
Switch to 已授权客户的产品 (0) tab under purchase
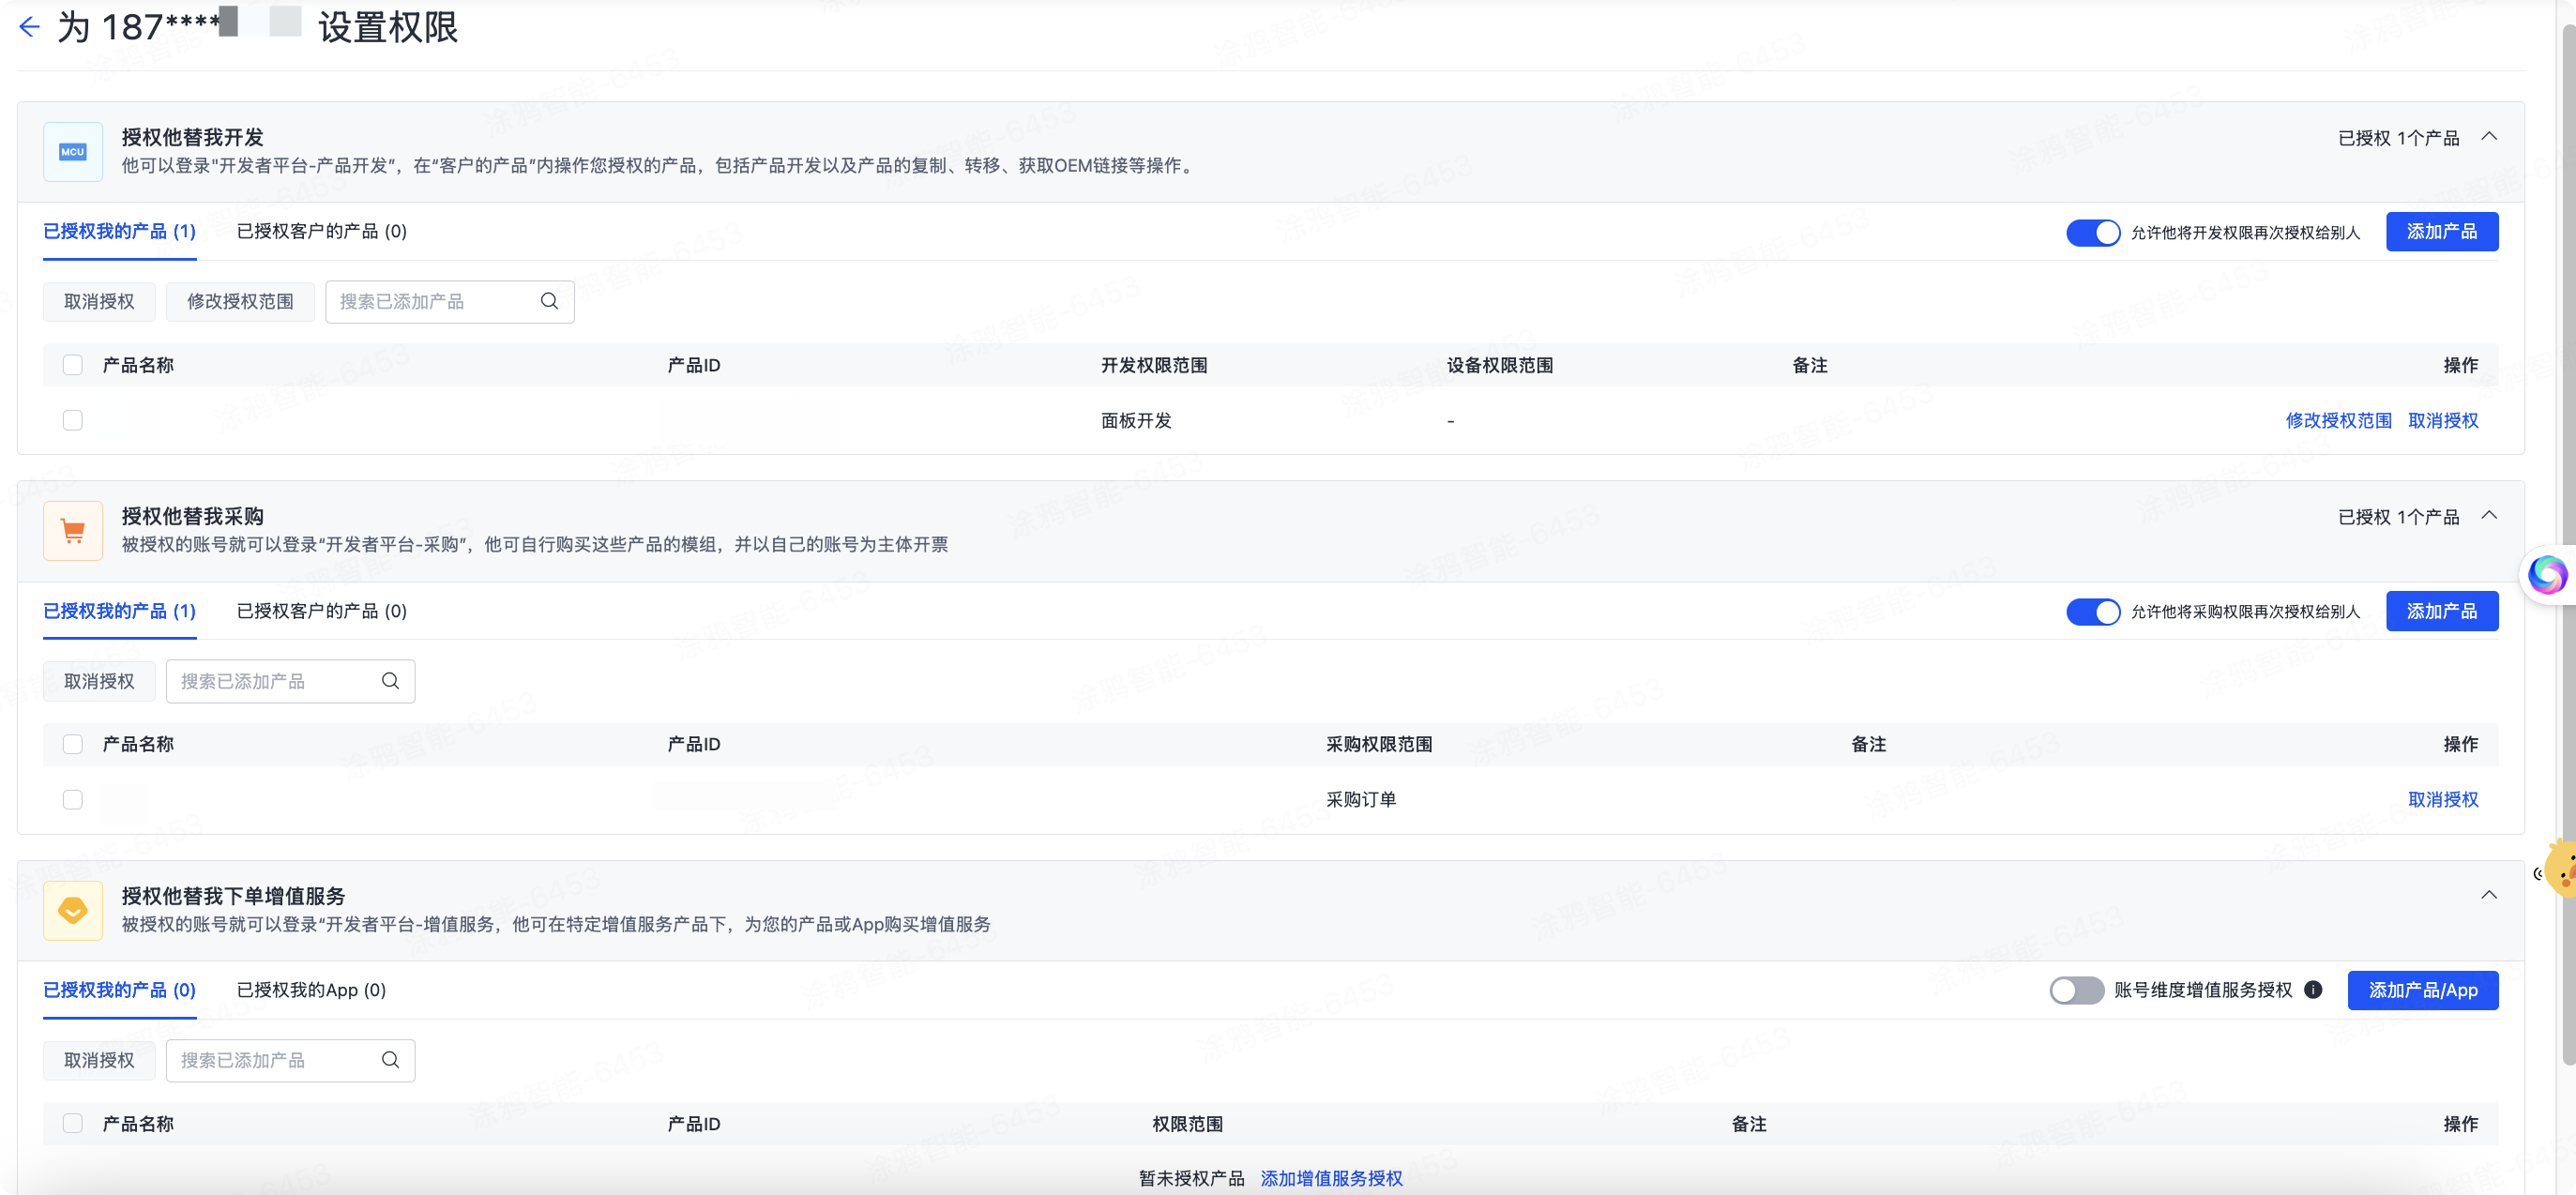tap(322, 610)
